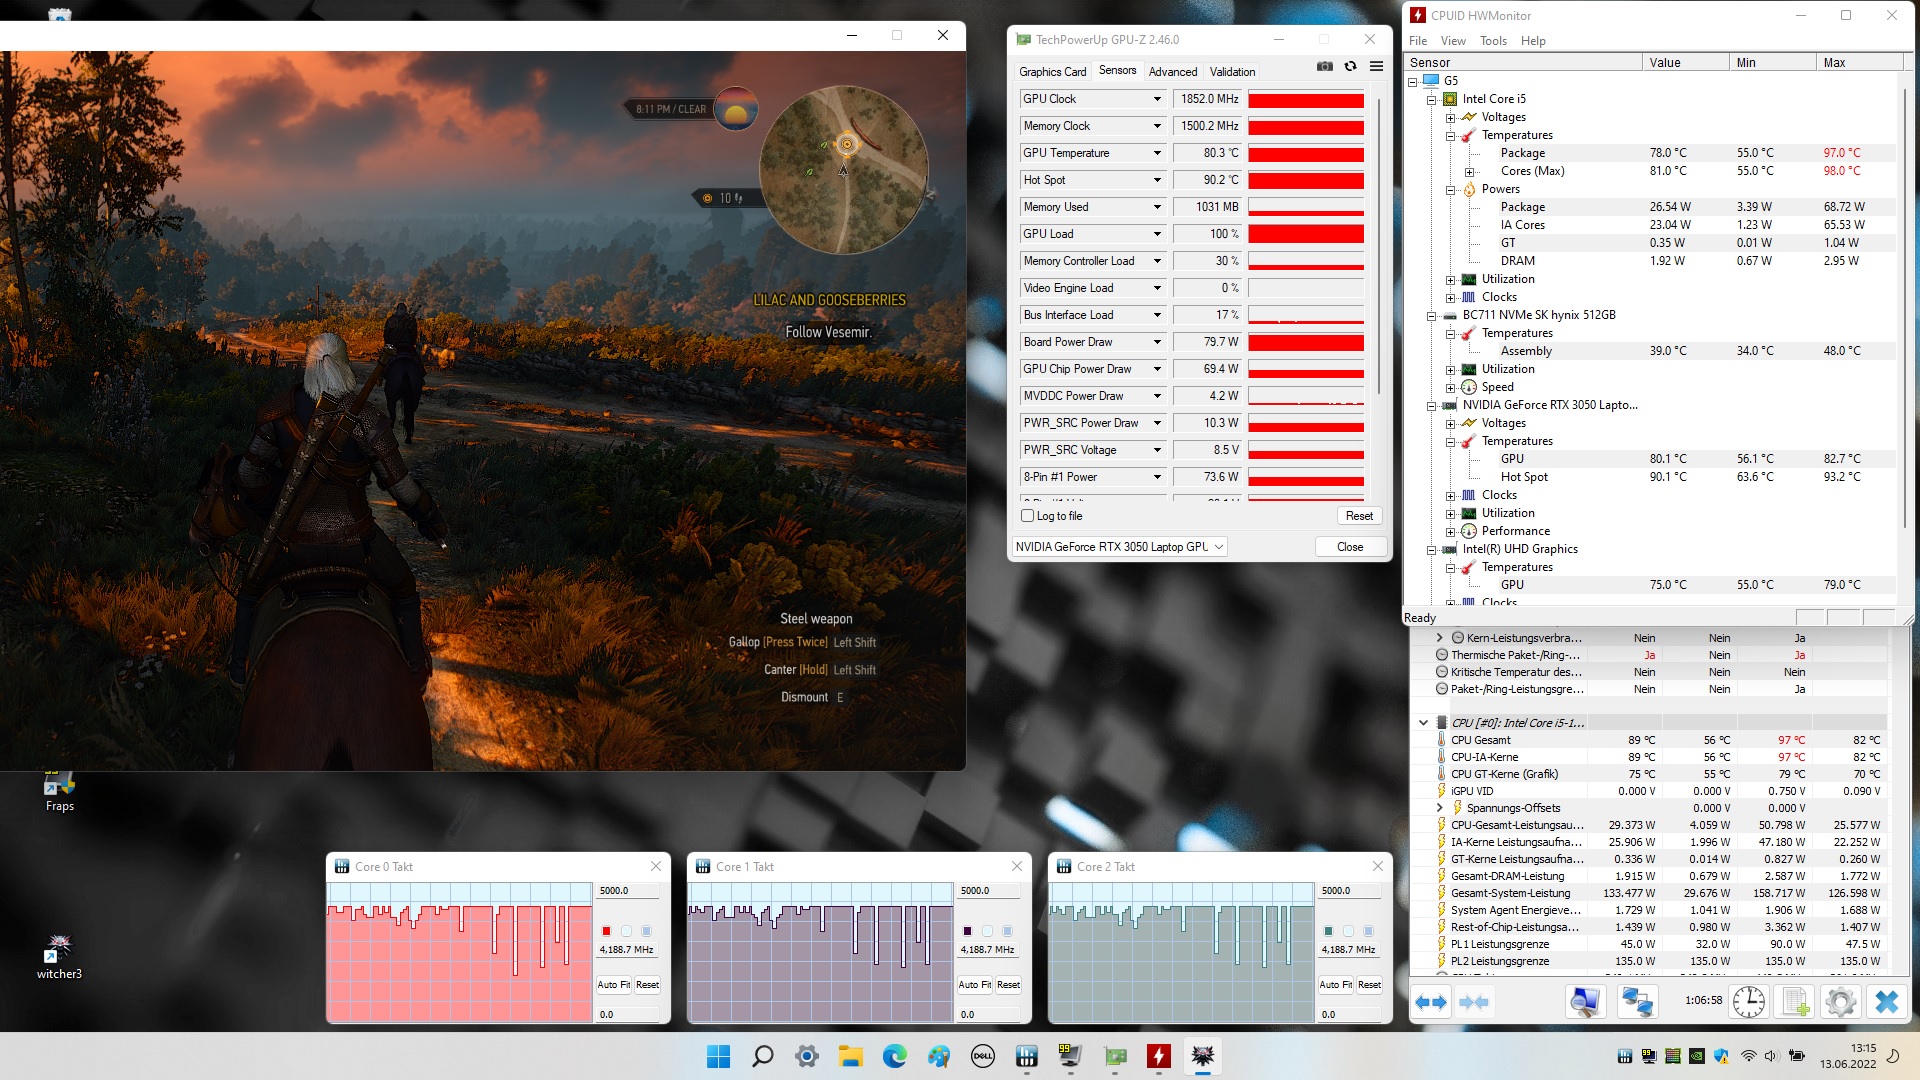This screenshot has height=1080, width=1920.
Task: Open the witcher3 desktop shortcut
Action: point(59,956)
